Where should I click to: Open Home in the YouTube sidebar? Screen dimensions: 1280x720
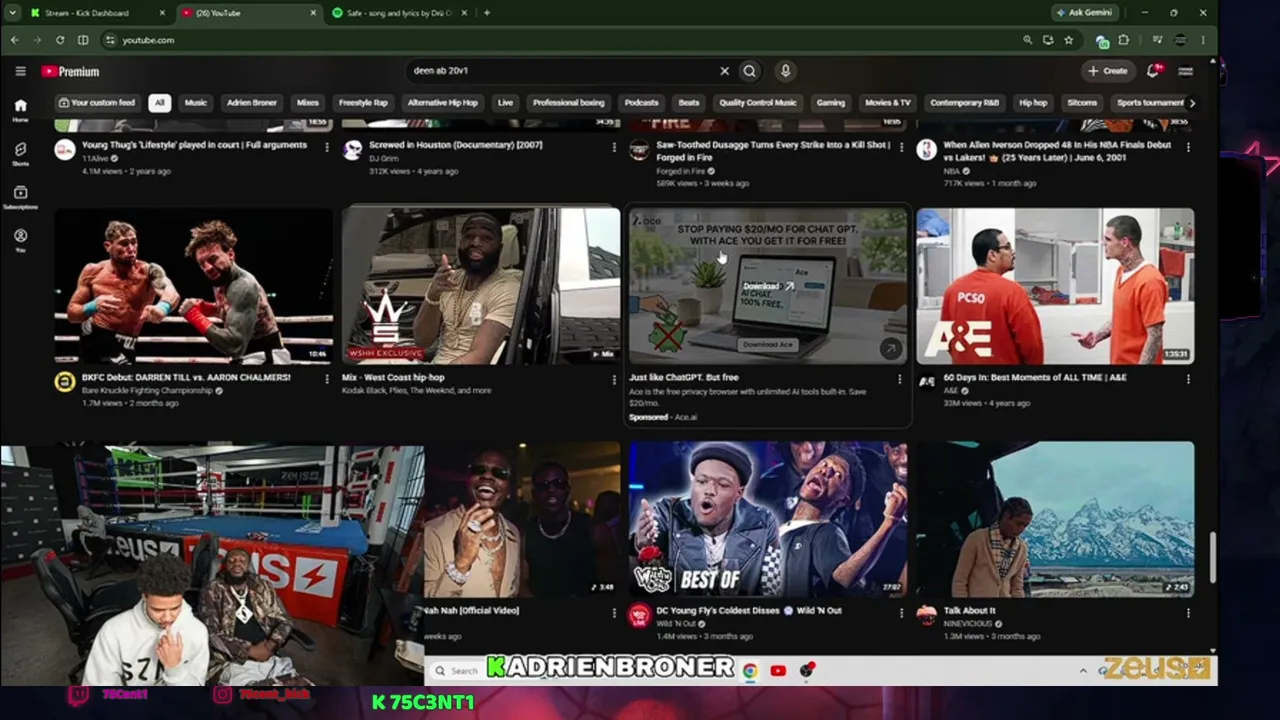pyautogui.click(x=20, y=109)
